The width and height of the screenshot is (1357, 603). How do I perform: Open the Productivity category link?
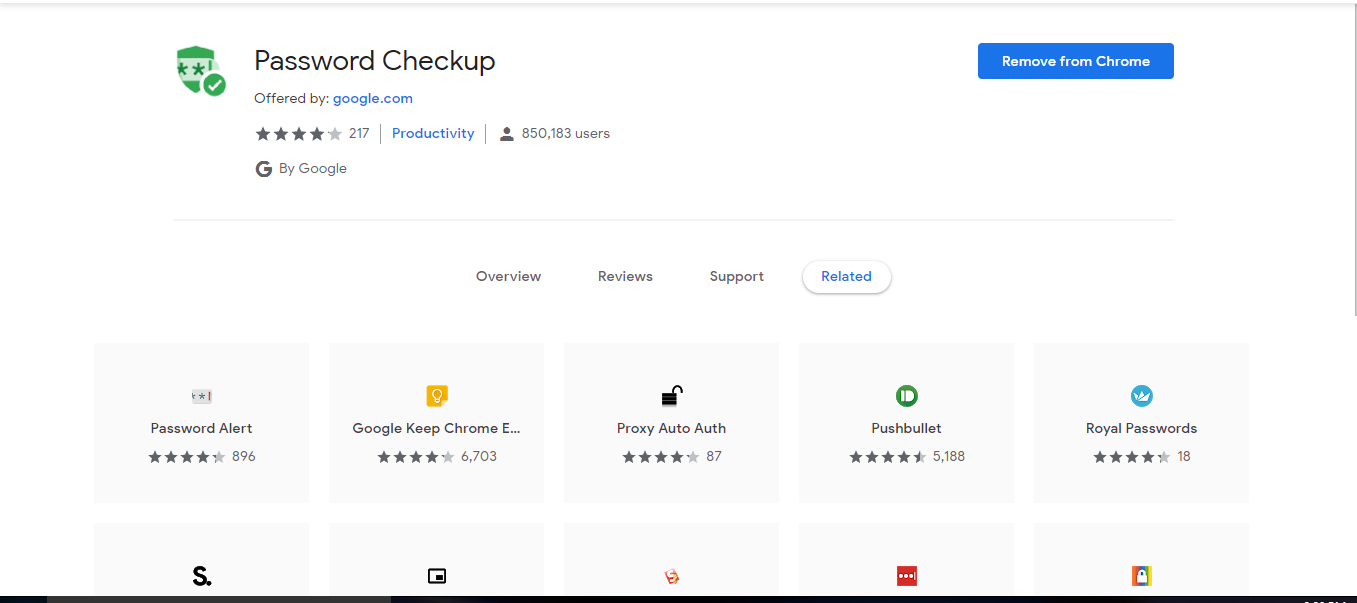click(x=433, y=134)
